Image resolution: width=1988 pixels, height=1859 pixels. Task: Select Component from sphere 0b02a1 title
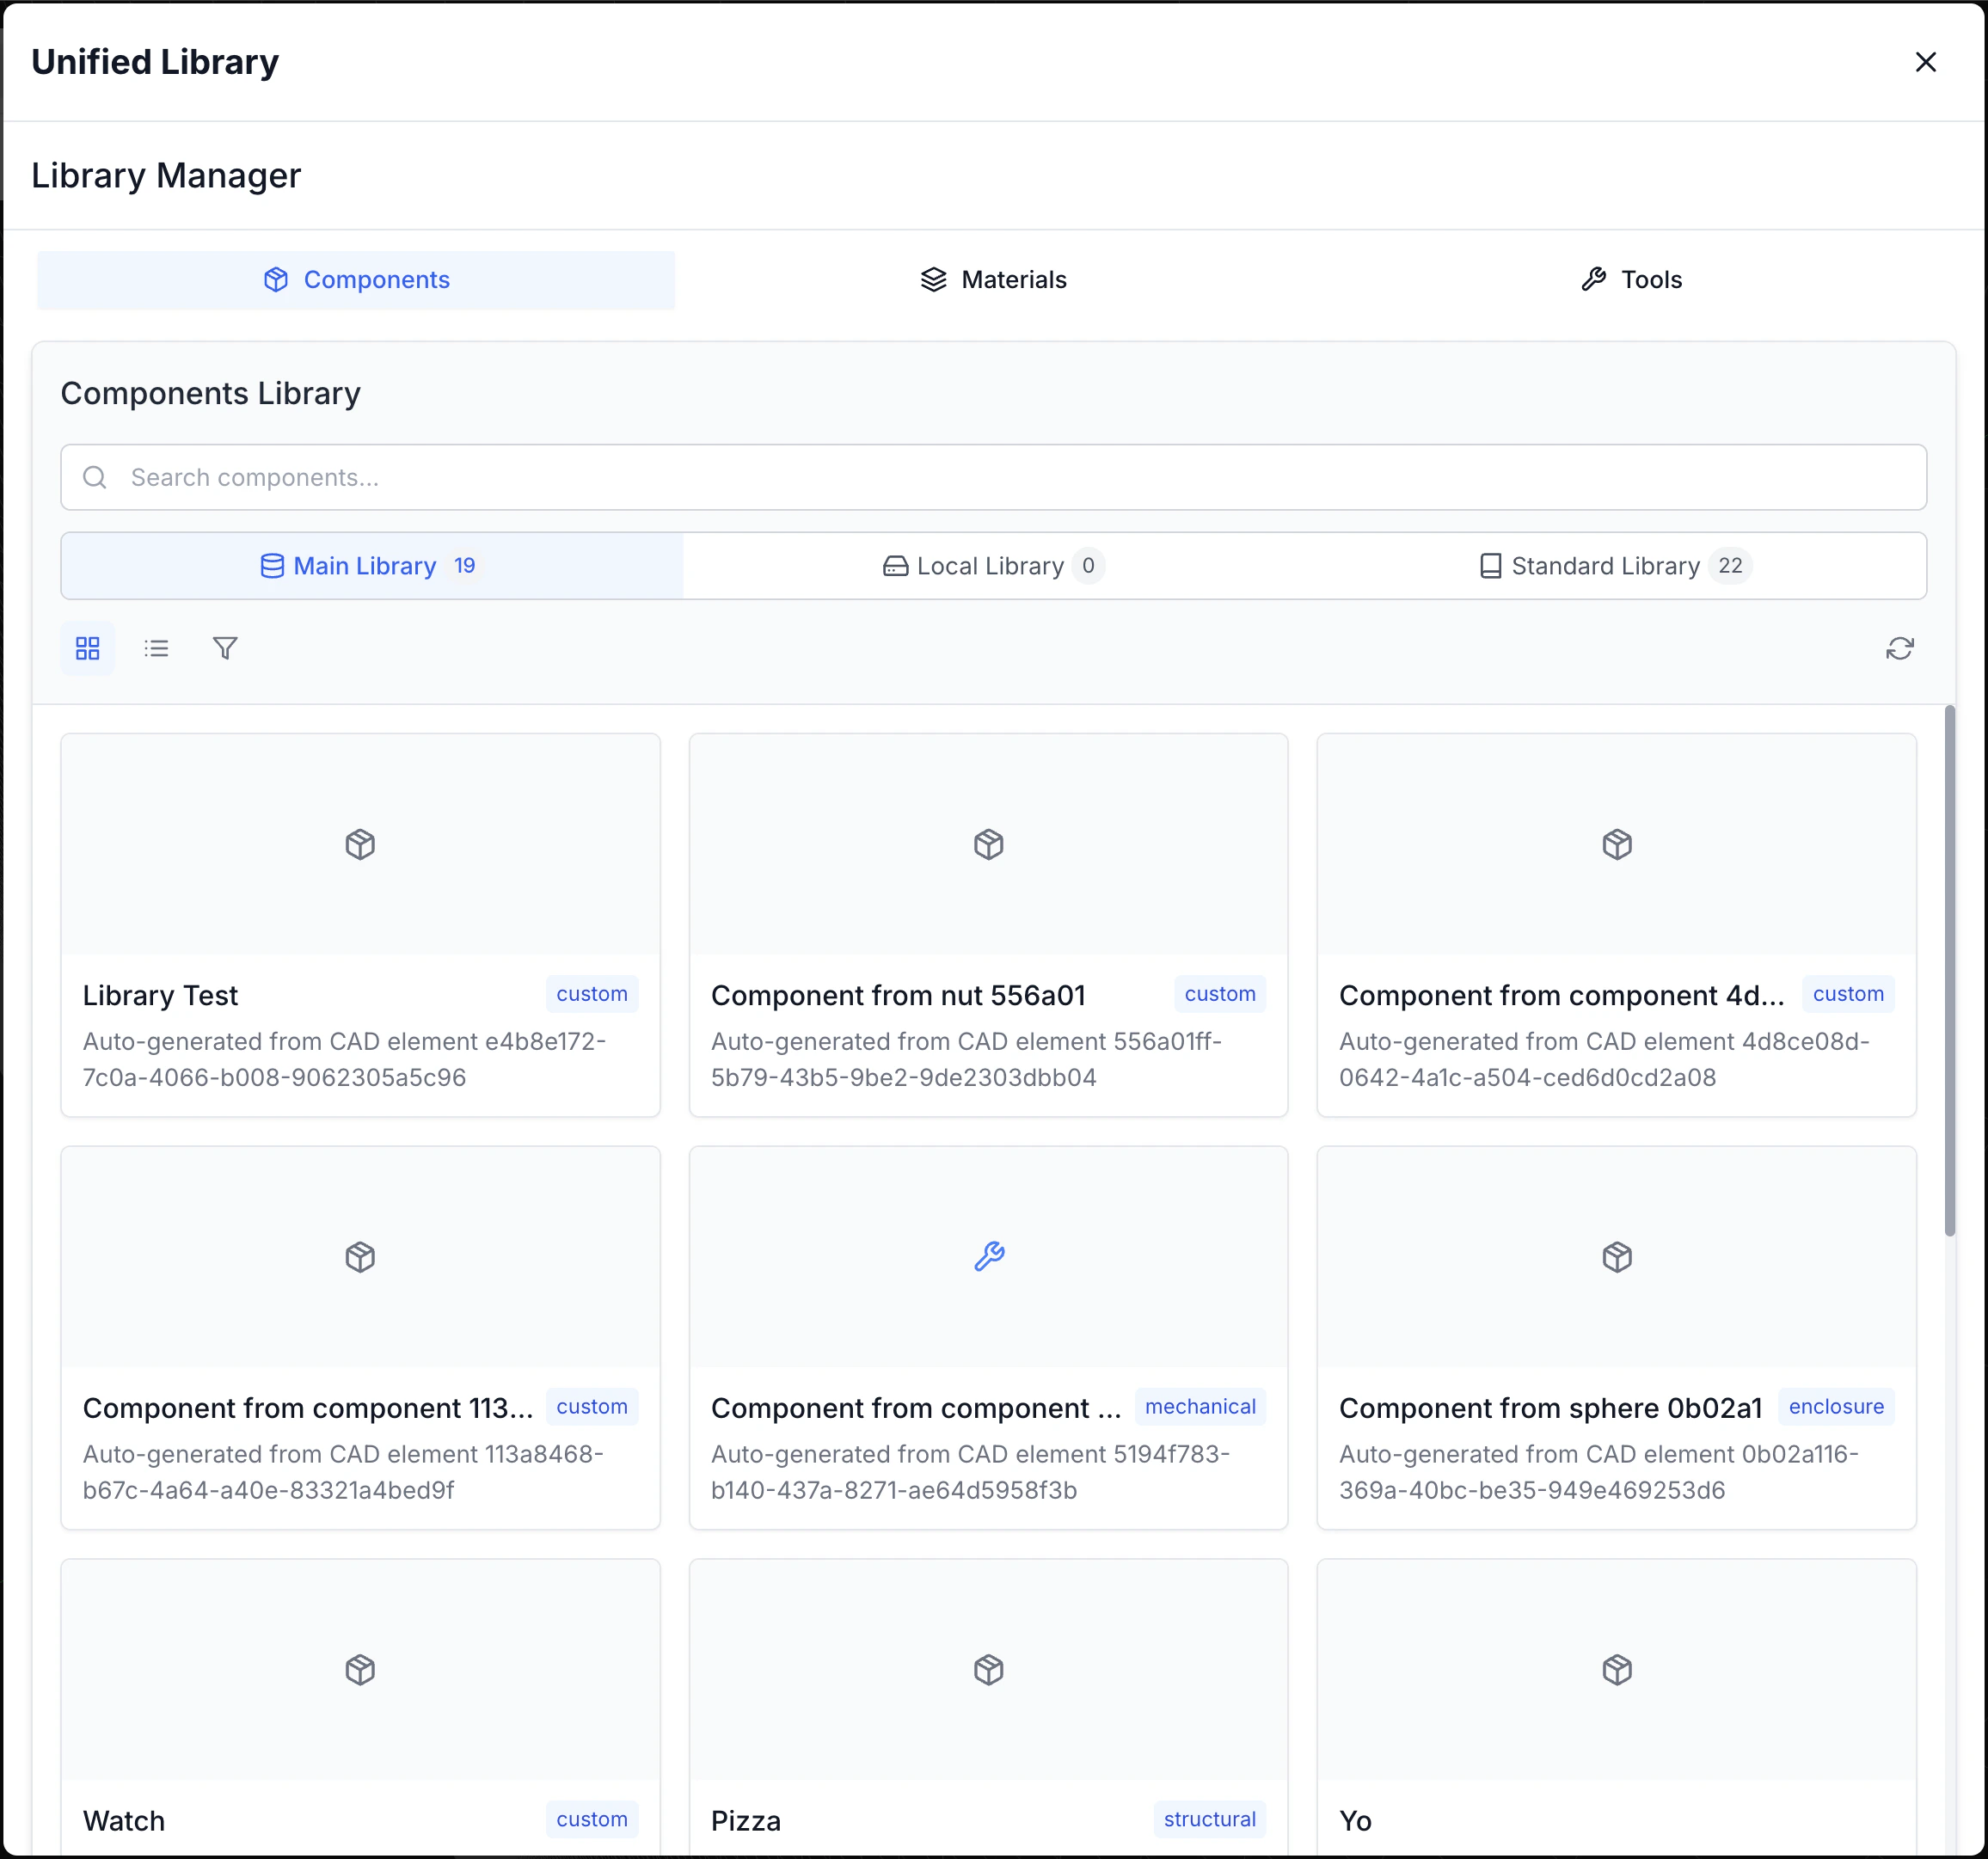pyautogui.click(x=1550, y=1409)
